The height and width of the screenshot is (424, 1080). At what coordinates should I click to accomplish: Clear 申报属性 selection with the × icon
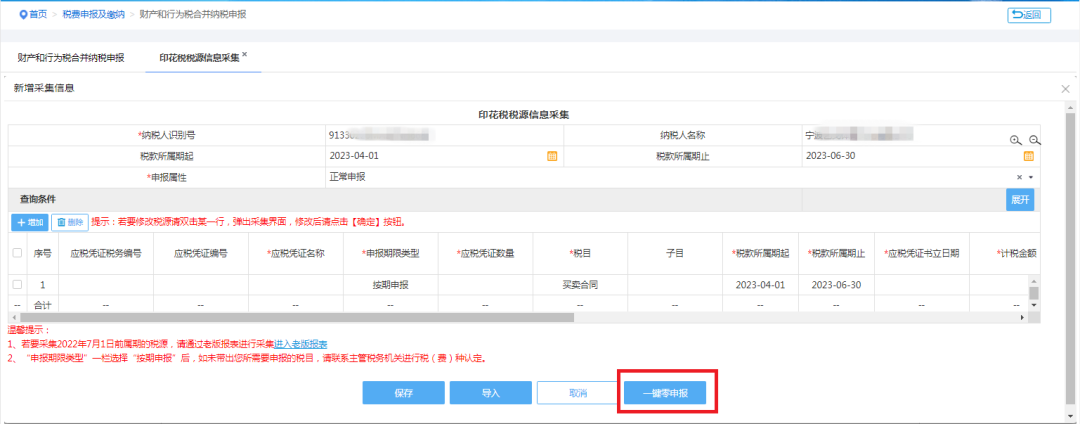[1019, 177]
